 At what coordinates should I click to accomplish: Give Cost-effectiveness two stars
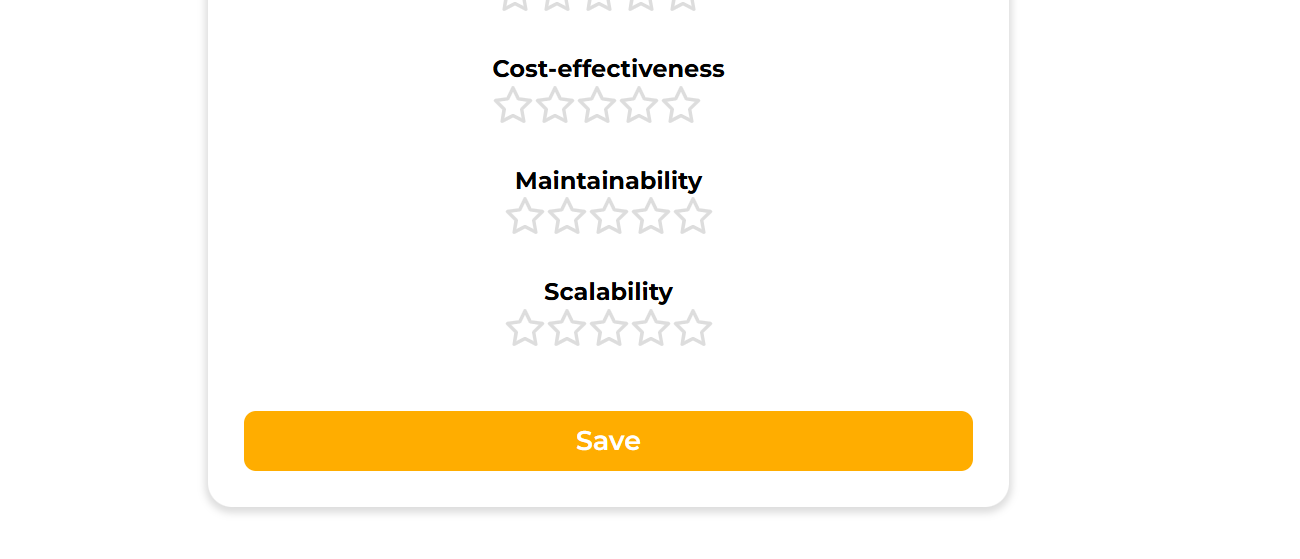pos(554,105)
